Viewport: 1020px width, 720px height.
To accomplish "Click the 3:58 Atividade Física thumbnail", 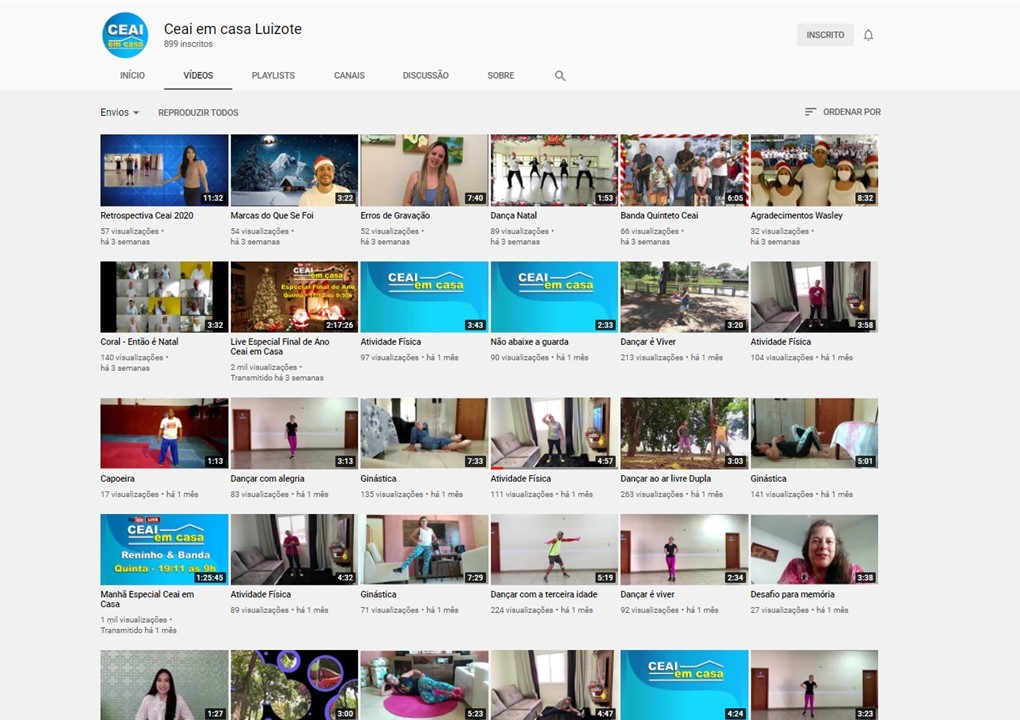I will tap(814, 297).
